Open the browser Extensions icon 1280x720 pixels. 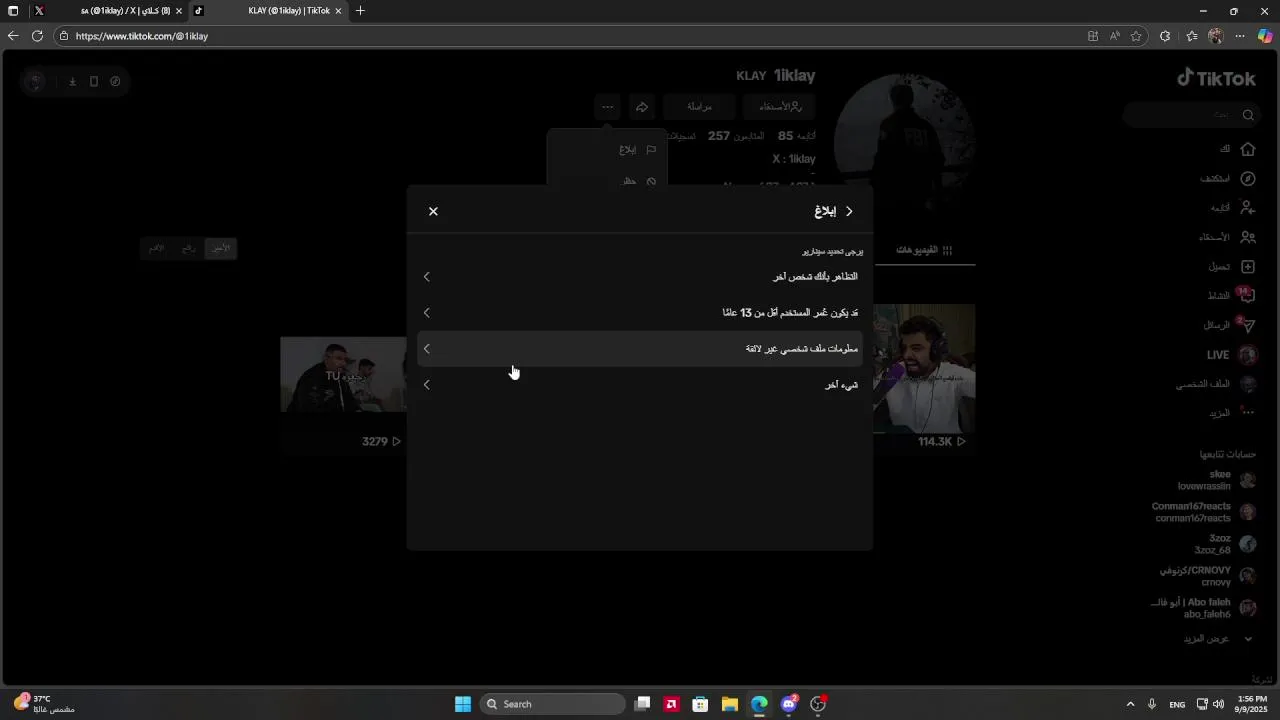pos(1165,36)
